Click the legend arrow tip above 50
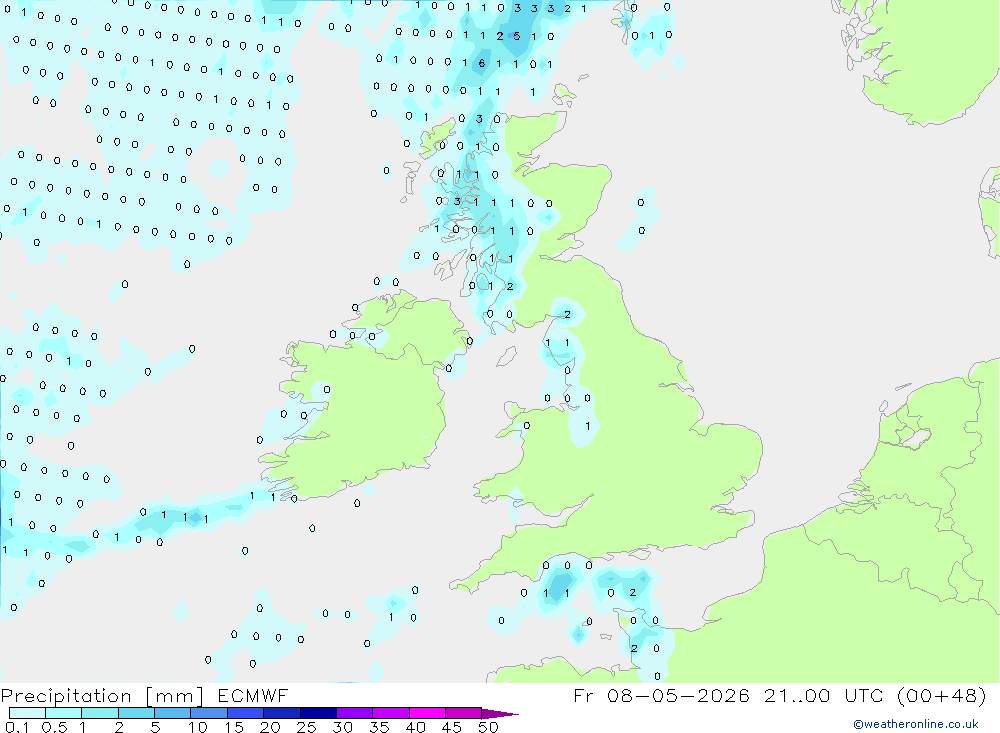The height and width of the screenshot is (733, 1000). 500,714
